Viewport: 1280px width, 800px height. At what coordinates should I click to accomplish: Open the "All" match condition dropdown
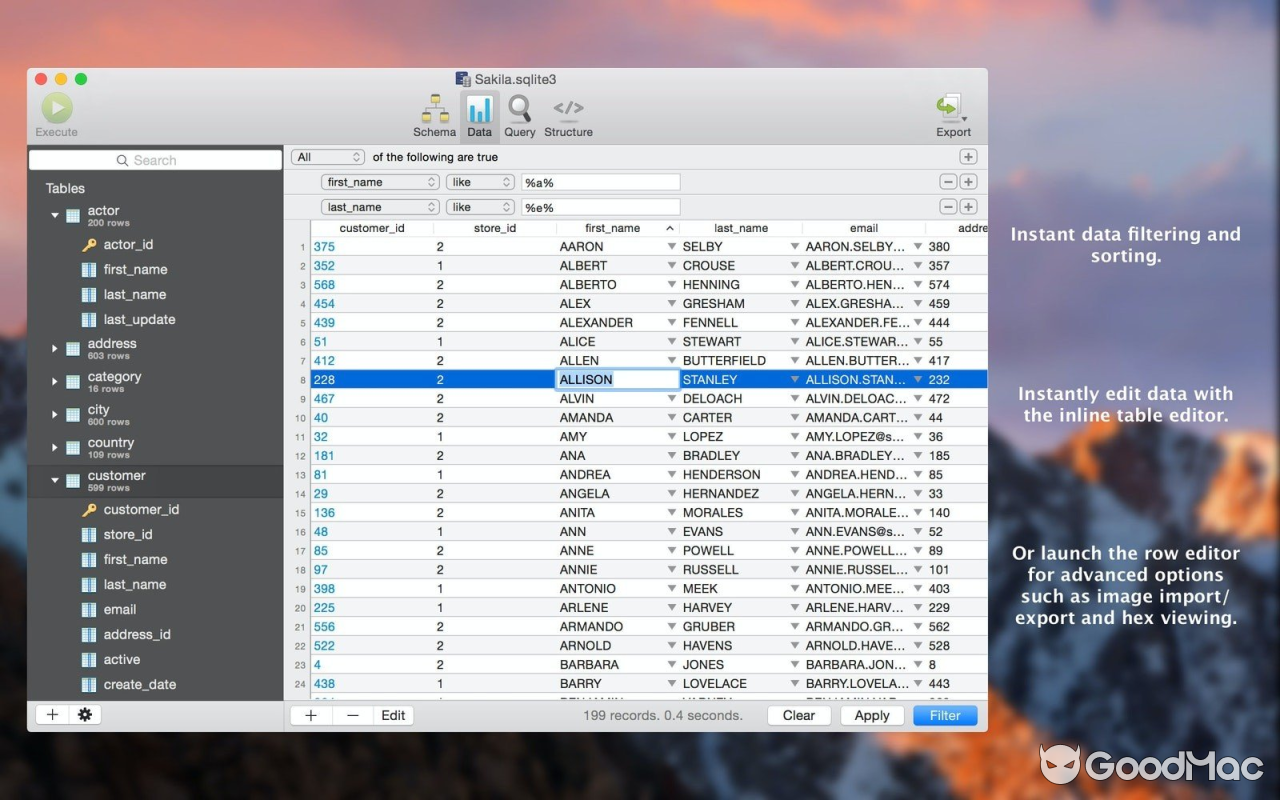tap(328, 156)
